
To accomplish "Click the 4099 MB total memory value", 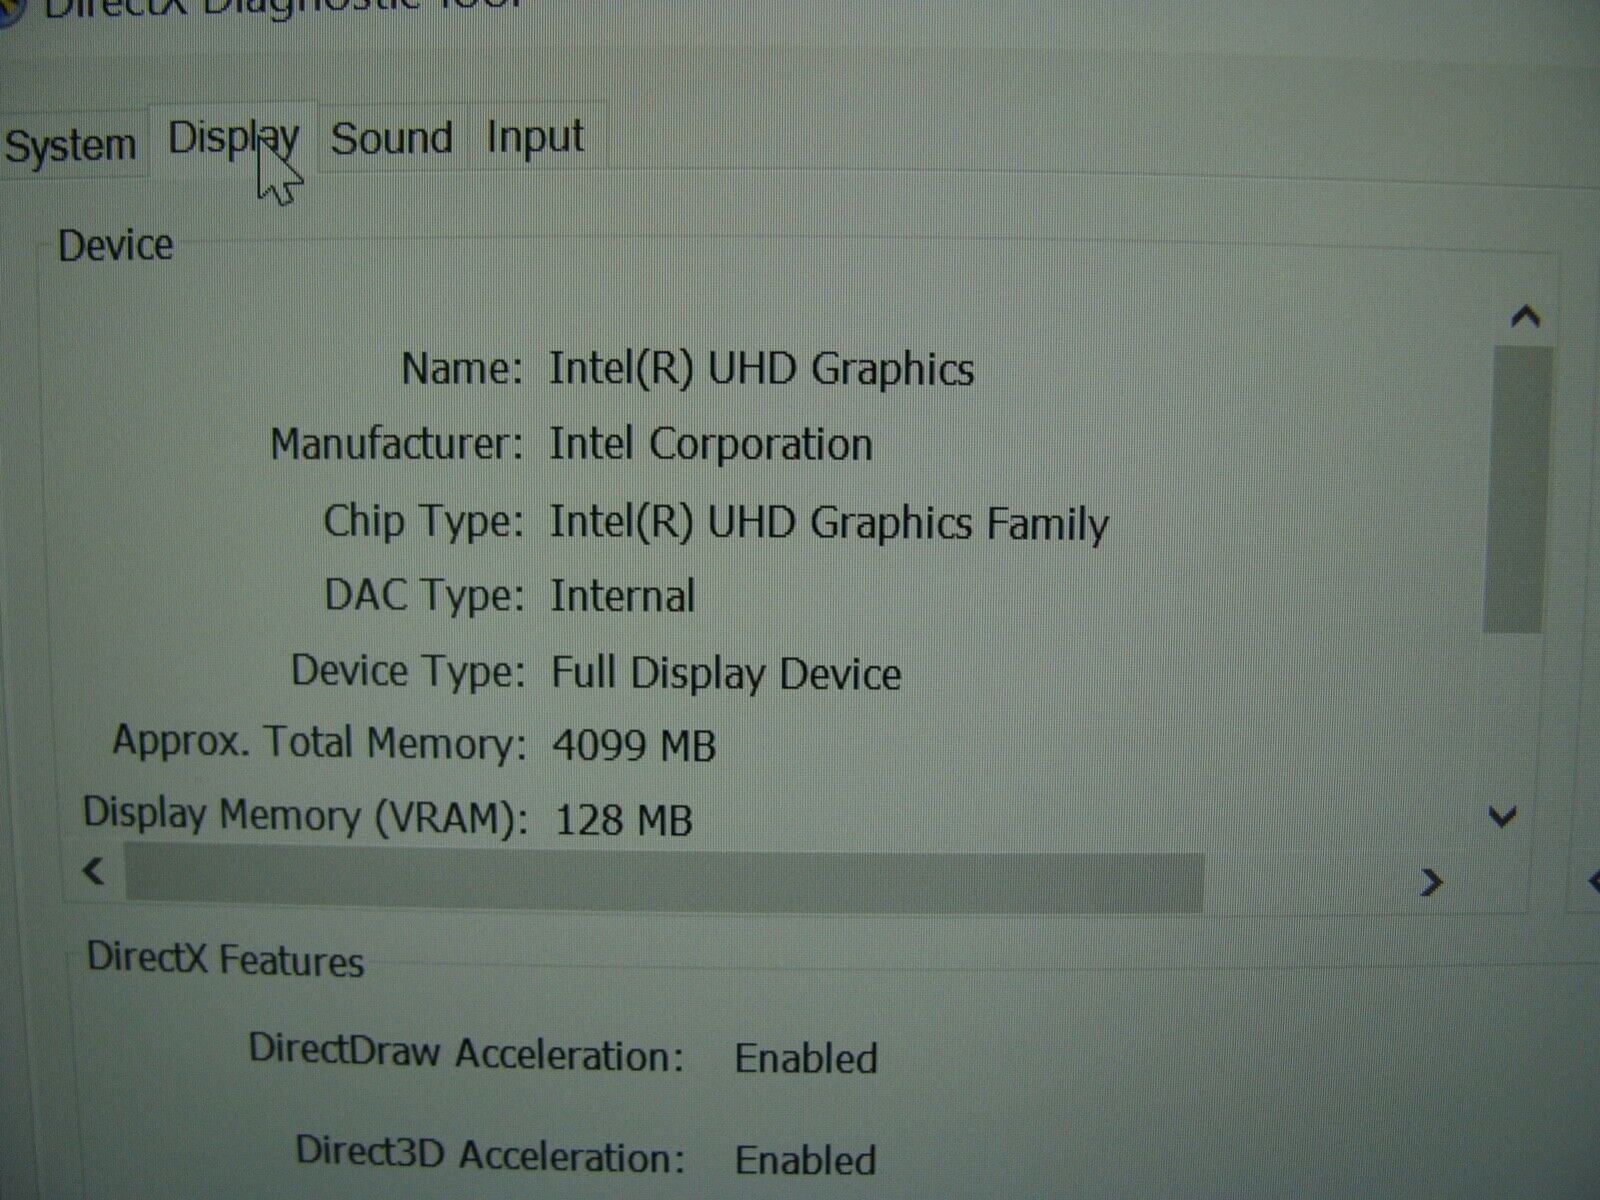I will [x=634, y=746].
